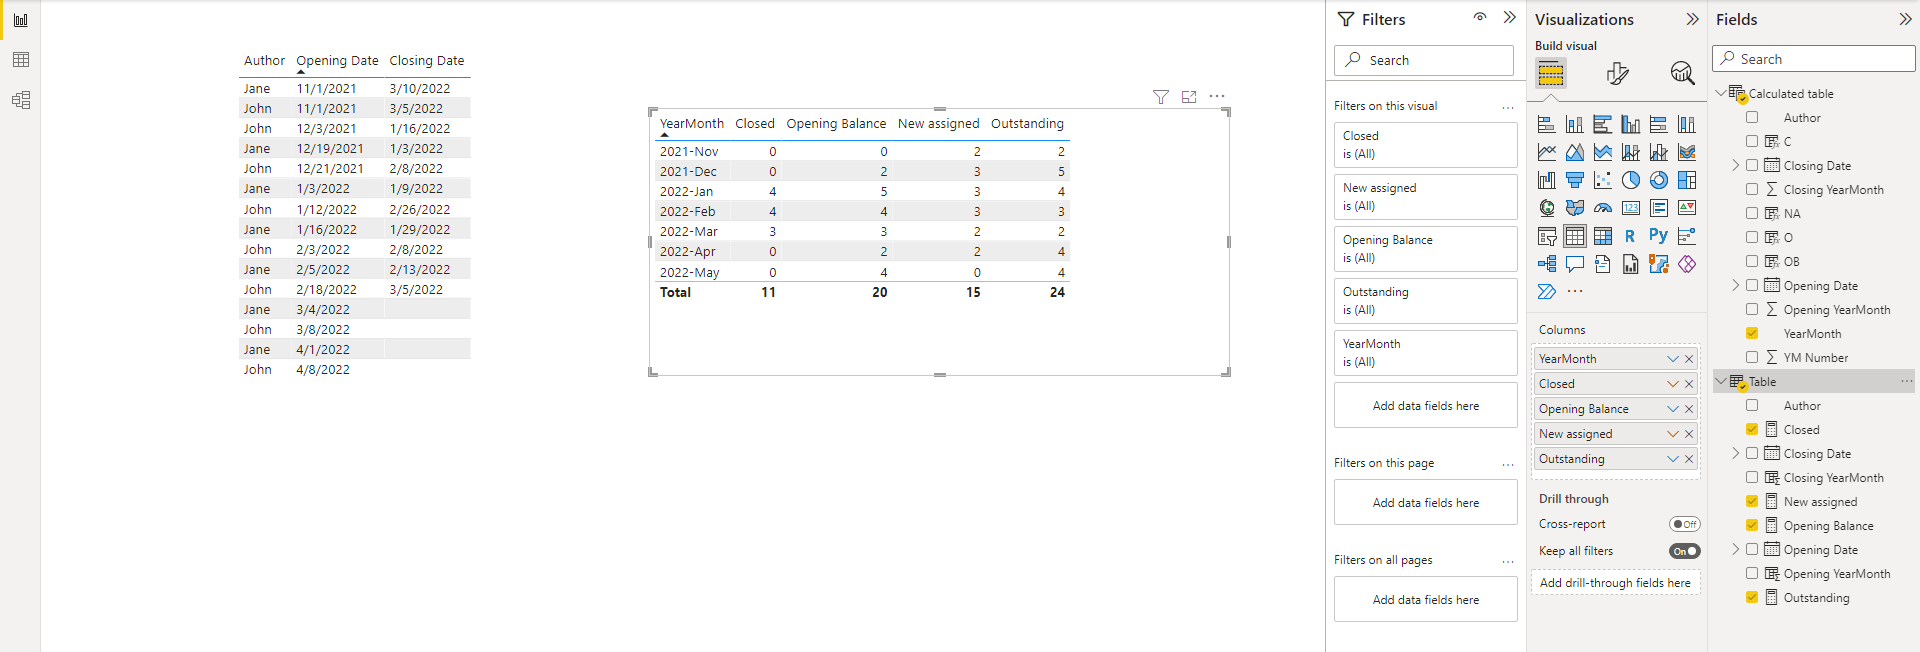Viewport: 1920px width, 652px height.
Task: Toggle the filter pane eye visibility icon
Action: coord(1480,17)
